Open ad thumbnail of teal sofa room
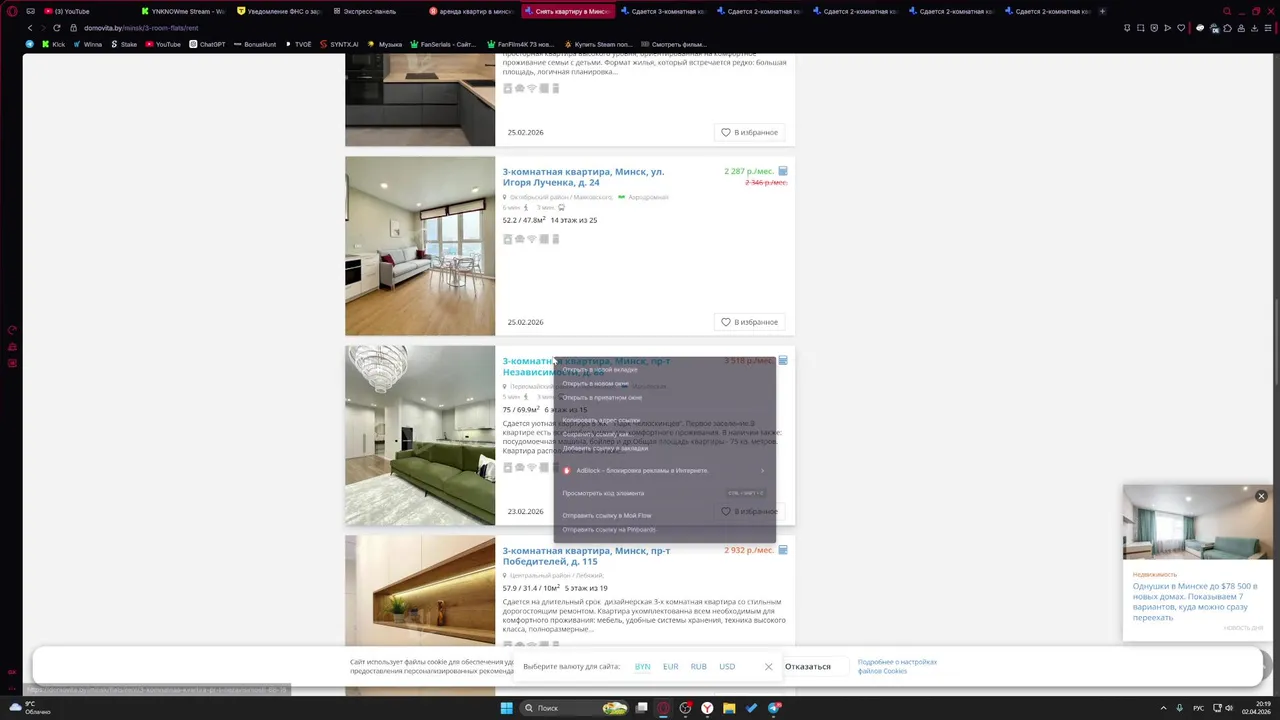This screenshot has height=720, width=1280. [1197, 522]
